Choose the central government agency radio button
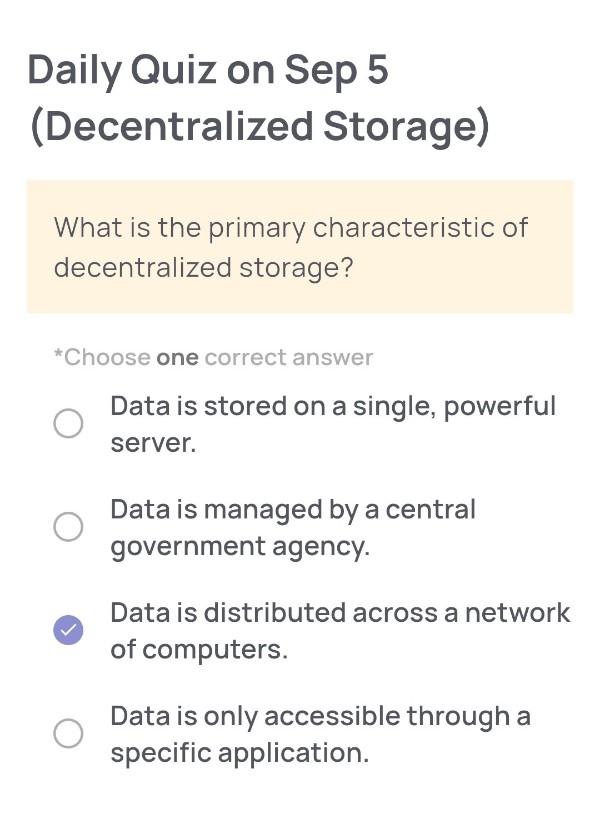This screenshot has width=600, height=829. coord(68,527)
